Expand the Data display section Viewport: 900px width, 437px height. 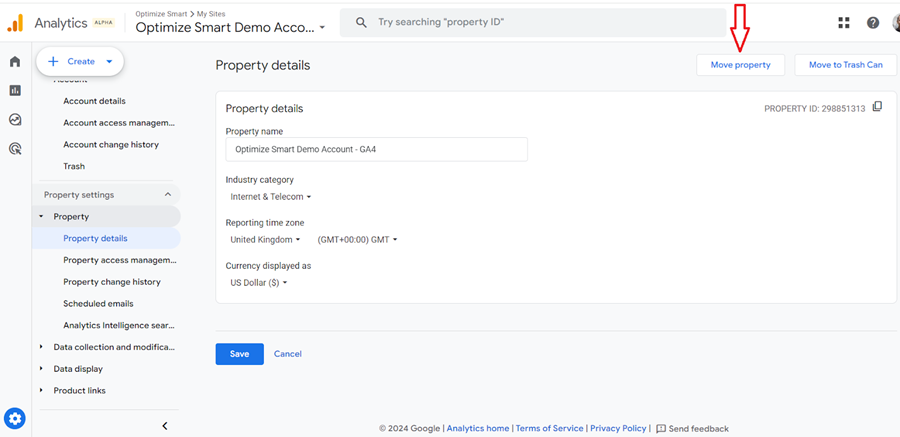click(x=41, y=369)
